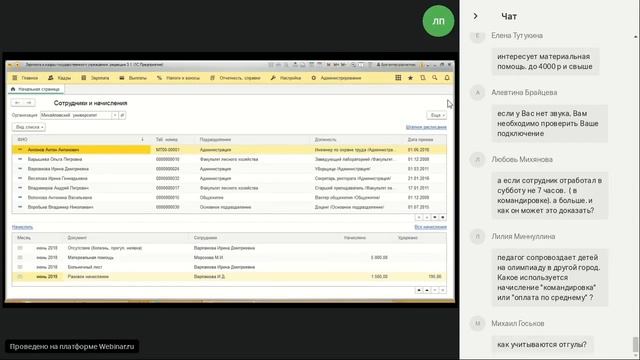Jump to end of the employee list
The width and height of the screenshot is (640, 360).
point(443,218)
